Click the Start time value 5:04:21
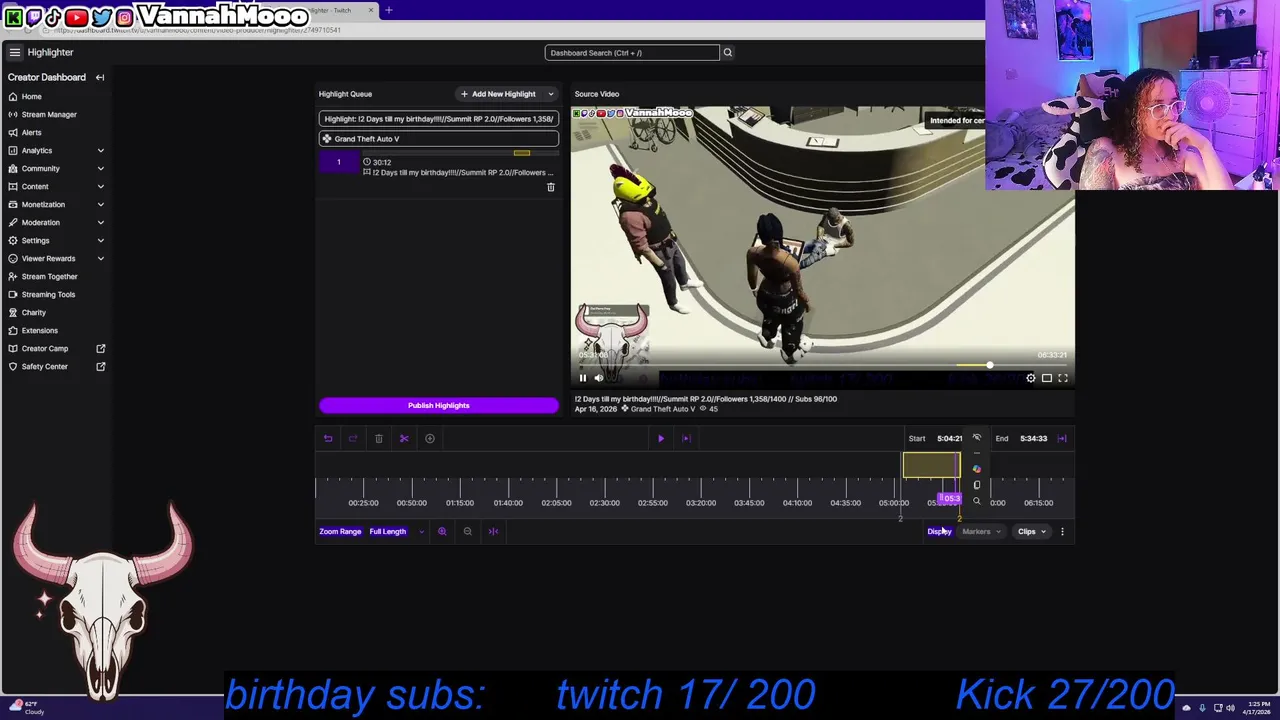This screenshot has height=720, width=1280. tap(949, 438)
